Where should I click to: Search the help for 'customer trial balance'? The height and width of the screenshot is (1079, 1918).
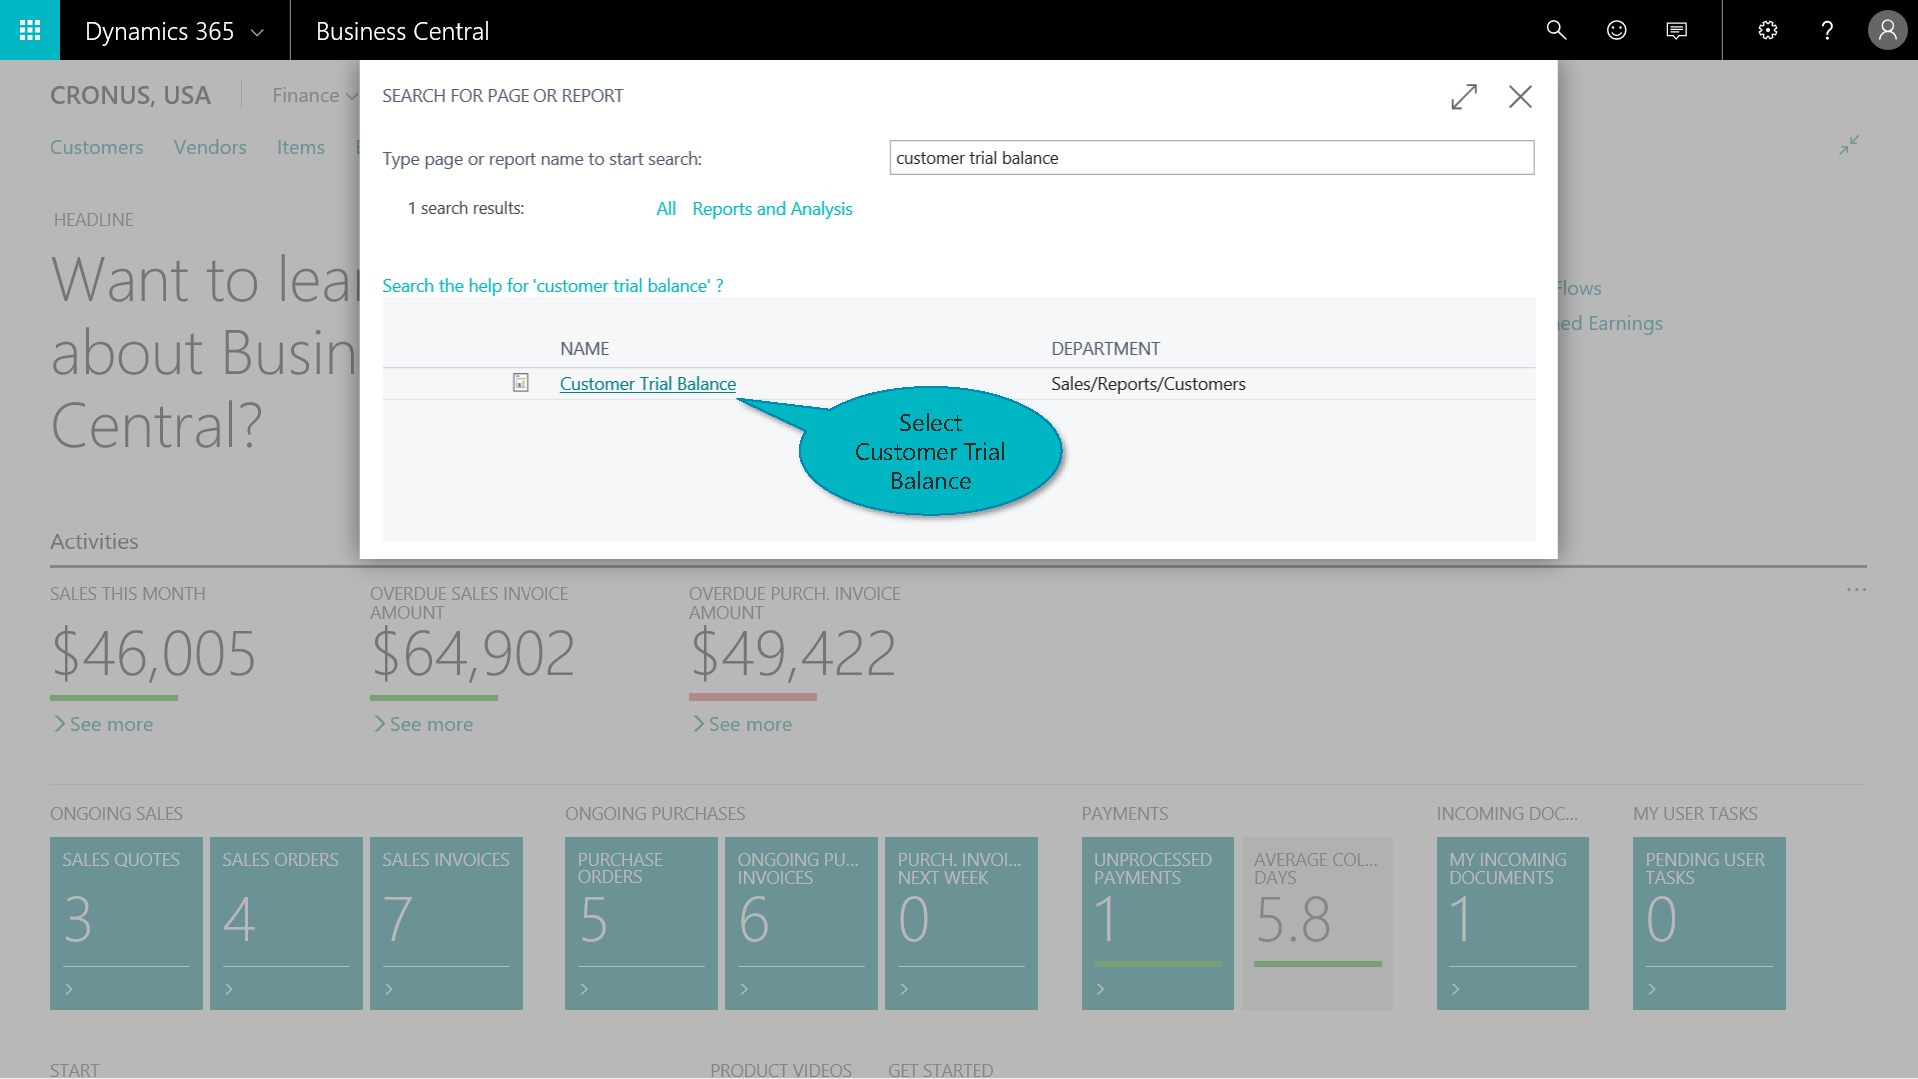pos(552,286)
